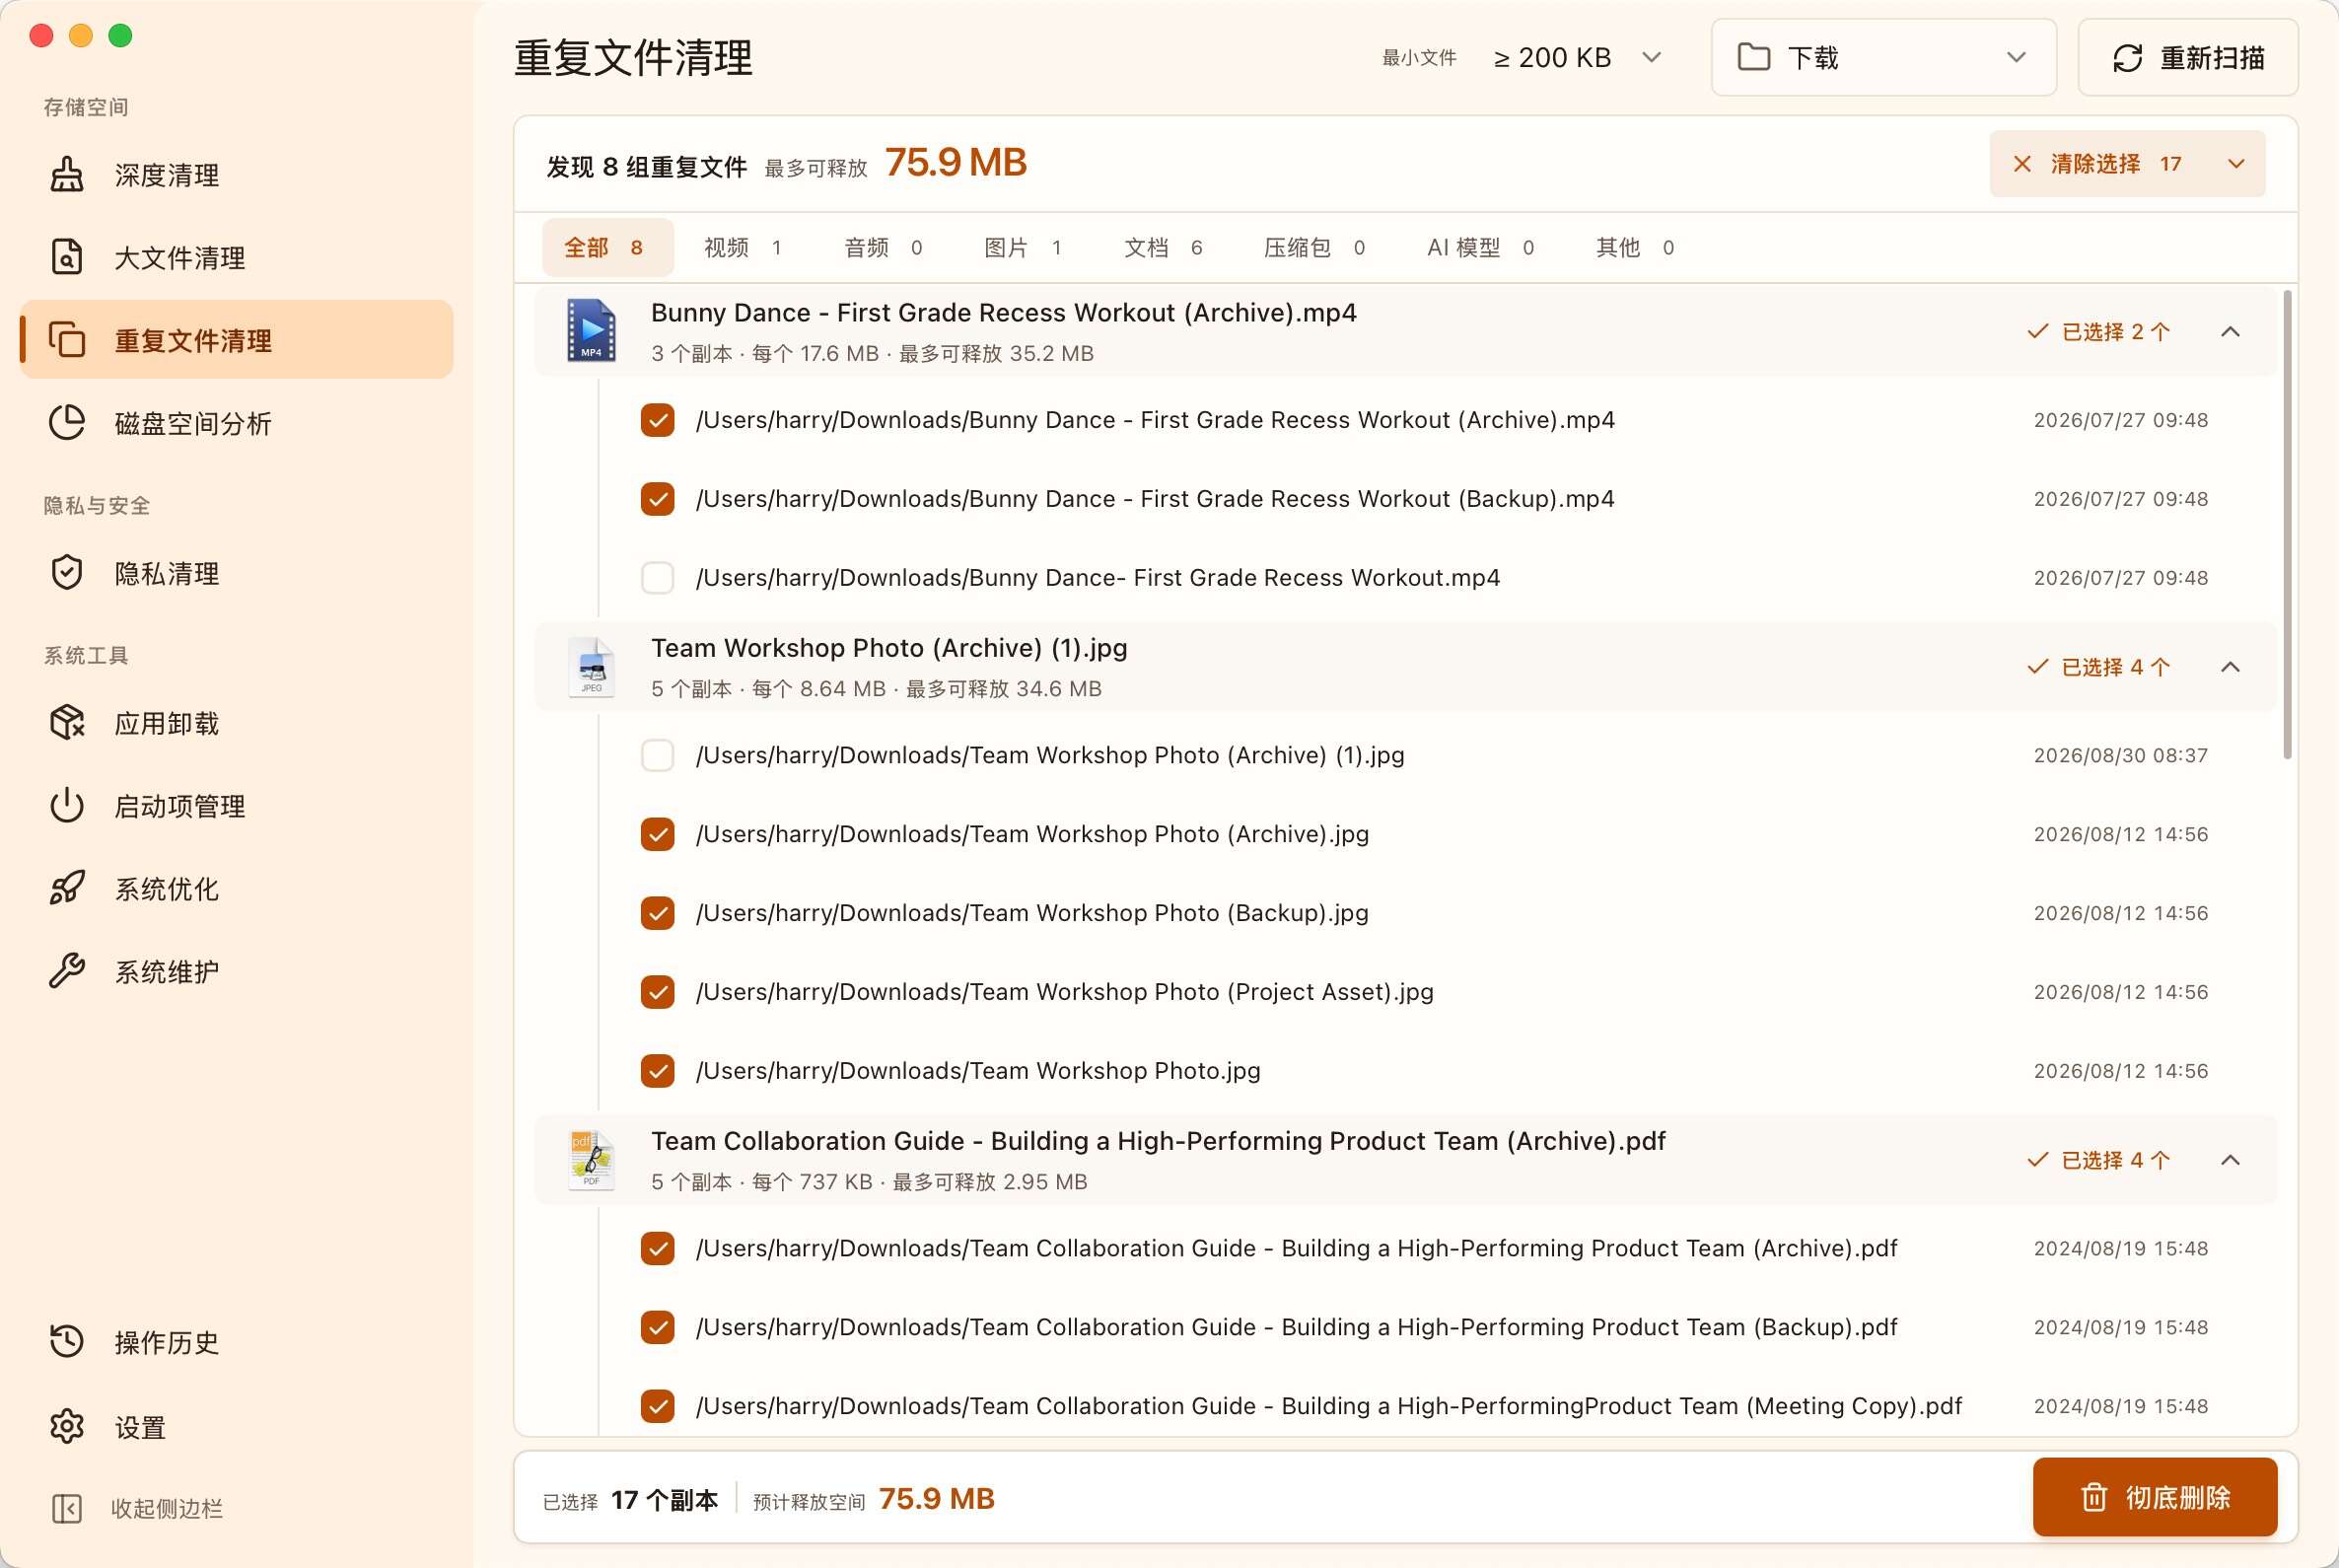Viewport: 2339px width, 1568px height.
Task: Open the chevron next to 清除选择 17
Action: click(x=2236, y=164)
